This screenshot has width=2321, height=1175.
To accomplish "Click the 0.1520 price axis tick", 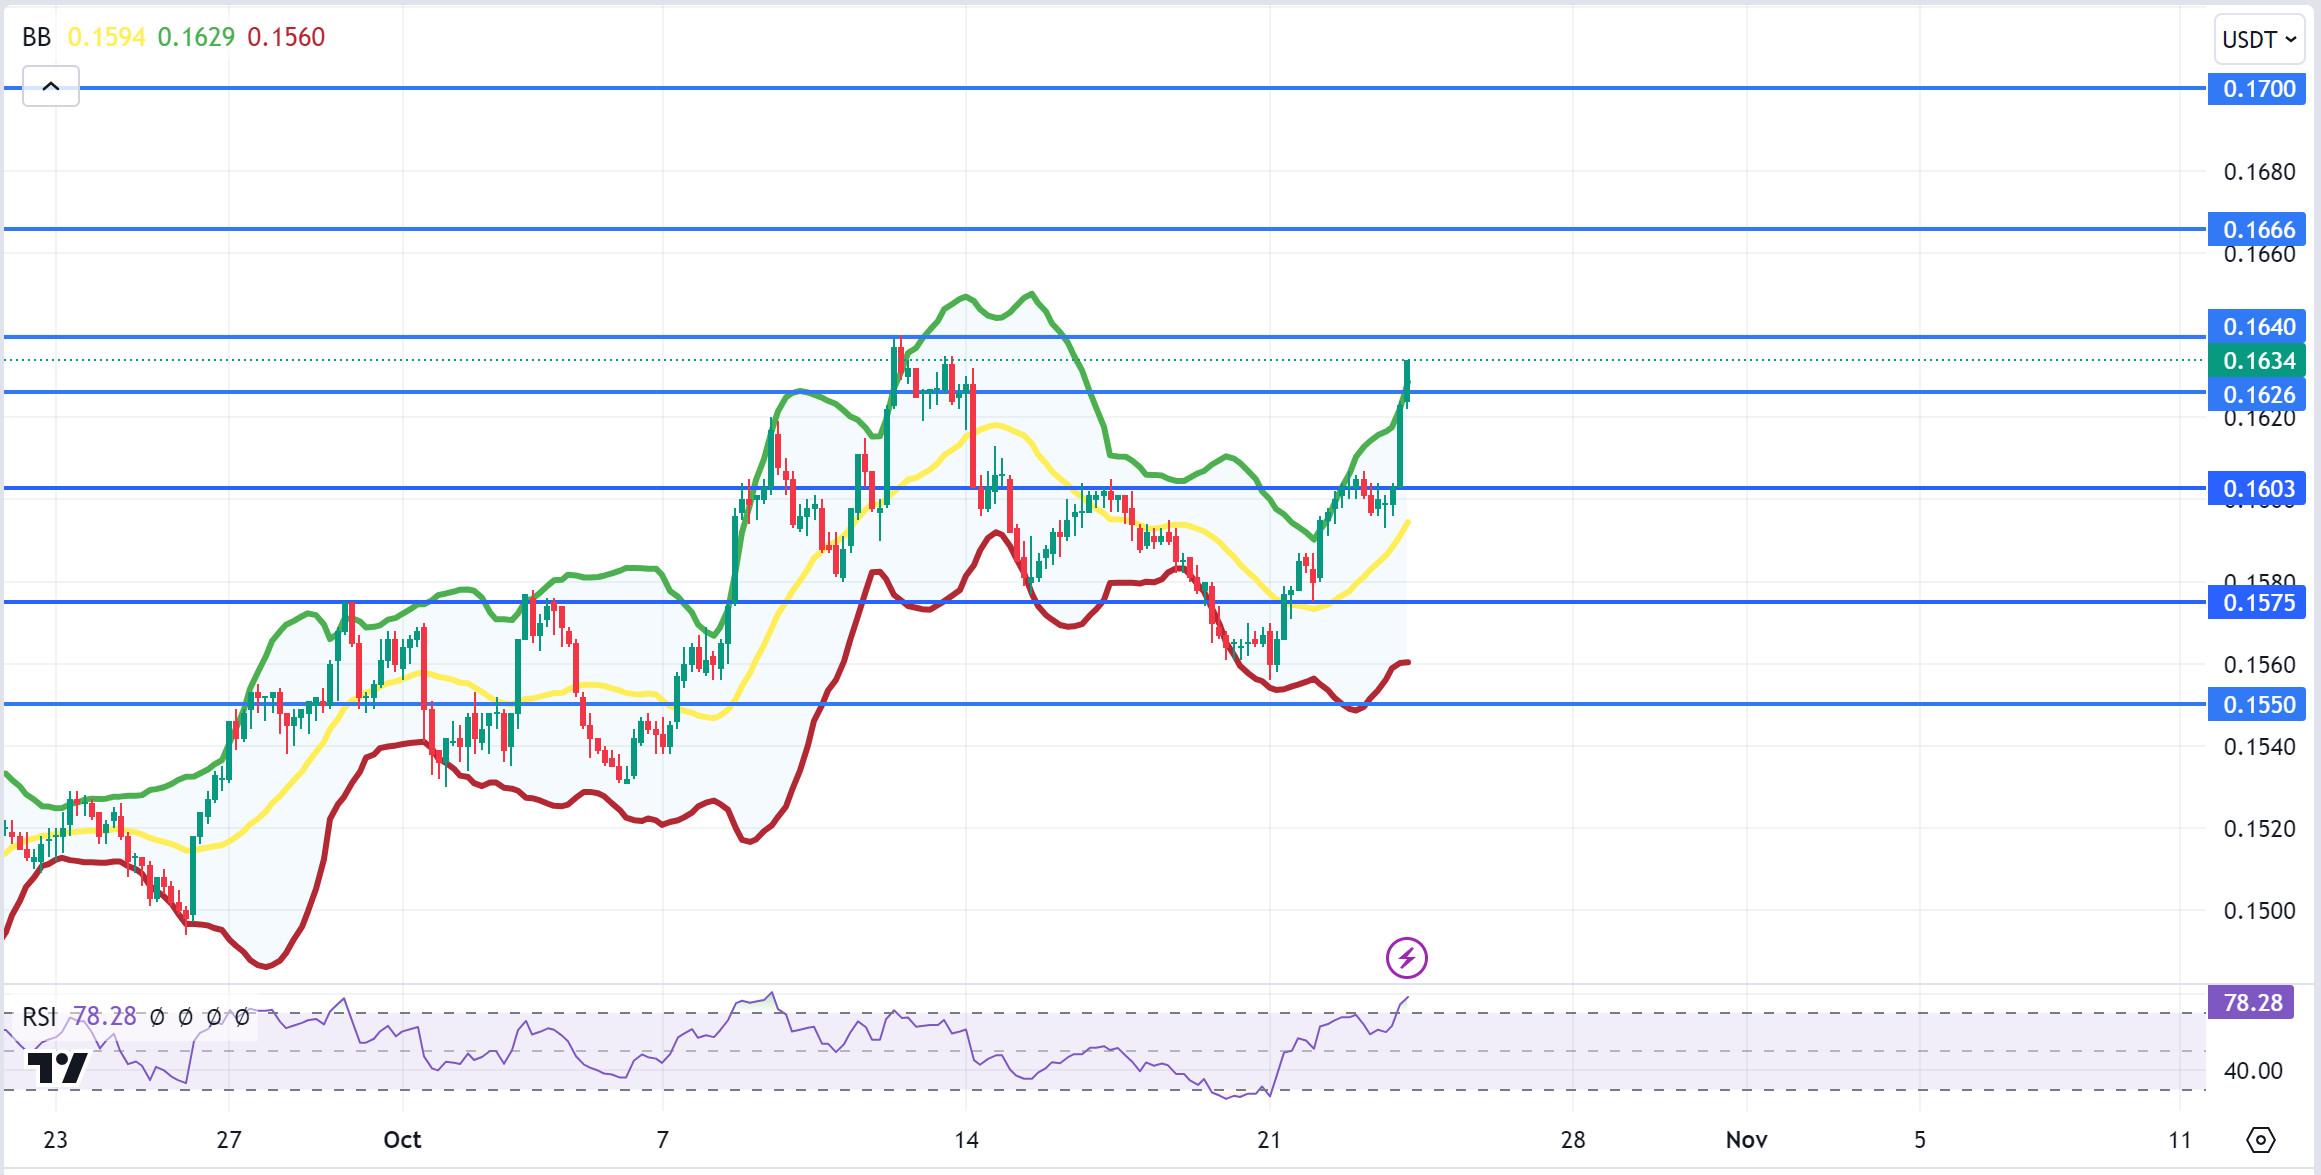I will click(x=2259, y=829).
